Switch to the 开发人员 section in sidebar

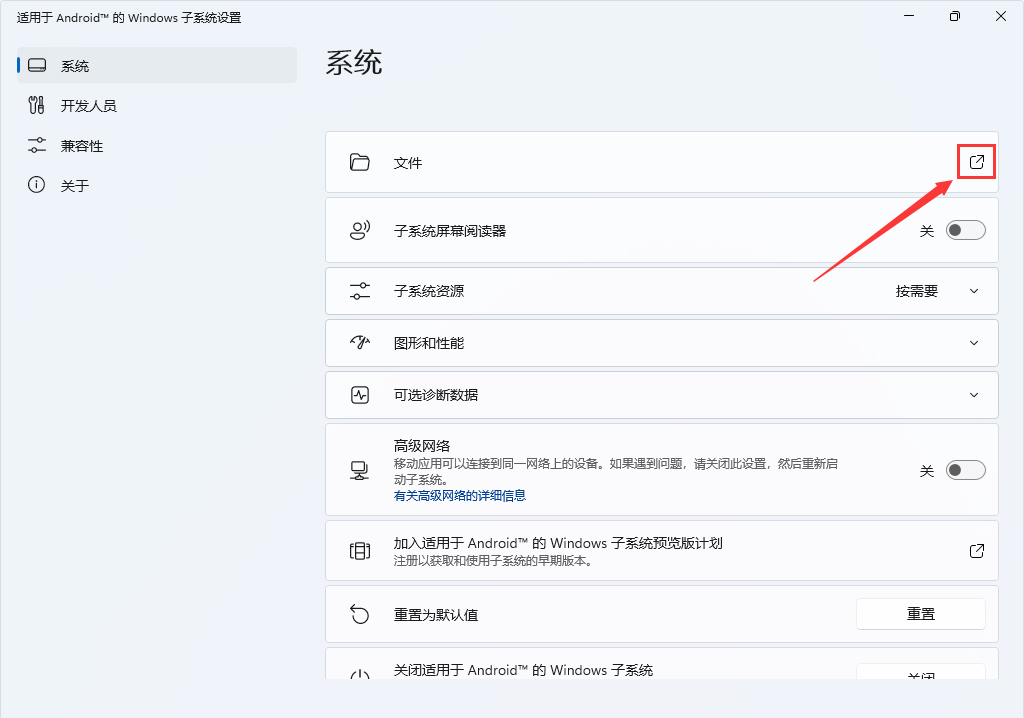click(74, 104)
